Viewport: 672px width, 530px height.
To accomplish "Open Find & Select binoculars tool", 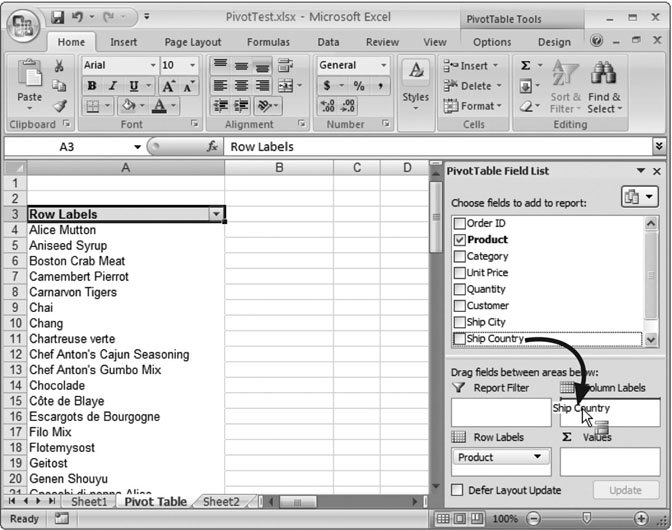I will [x=604, y=88].
